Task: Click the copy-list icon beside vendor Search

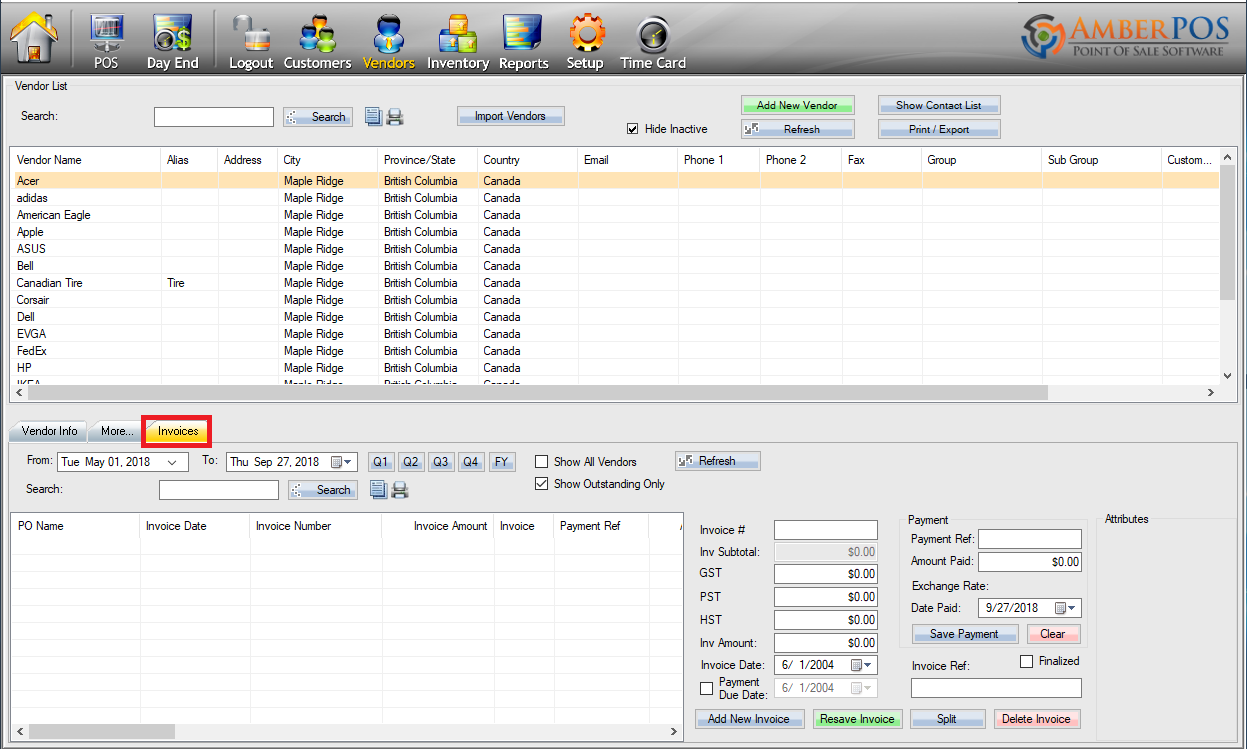Action: click(373, 117)
